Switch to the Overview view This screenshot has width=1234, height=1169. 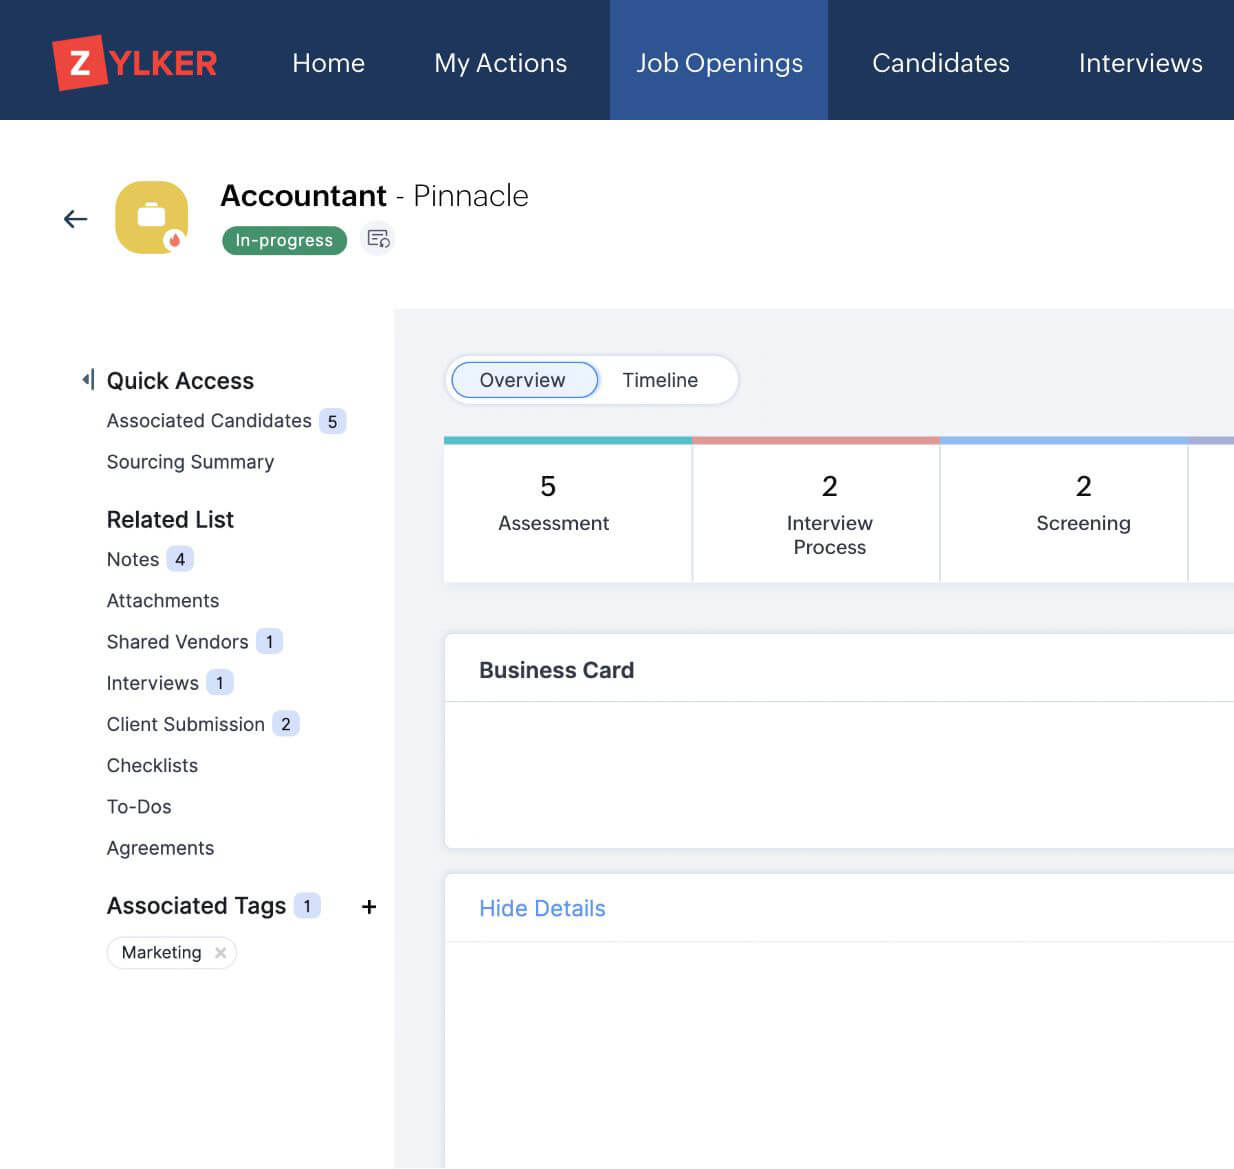(523, 380)
